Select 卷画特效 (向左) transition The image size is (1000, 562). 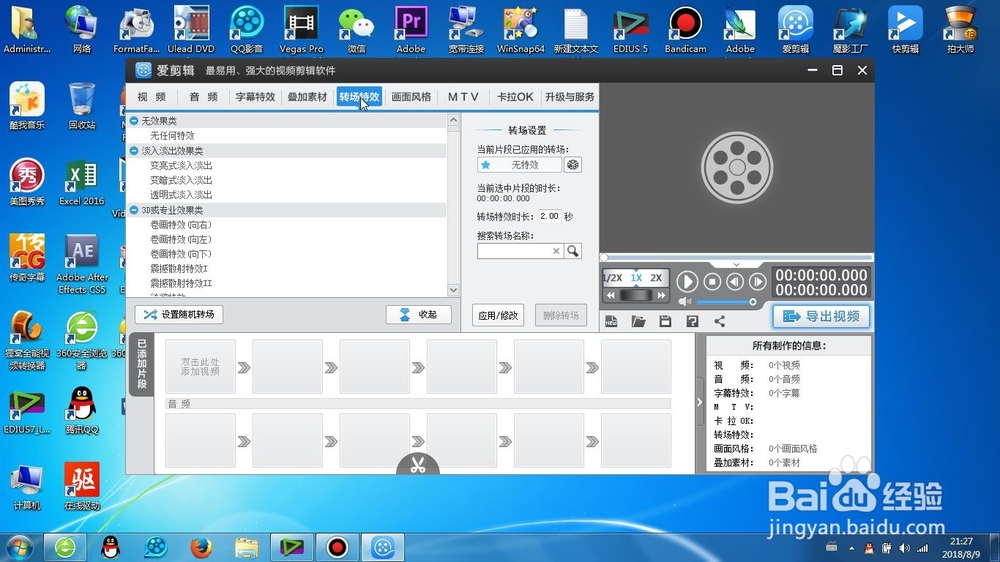[x=180, y=239]
